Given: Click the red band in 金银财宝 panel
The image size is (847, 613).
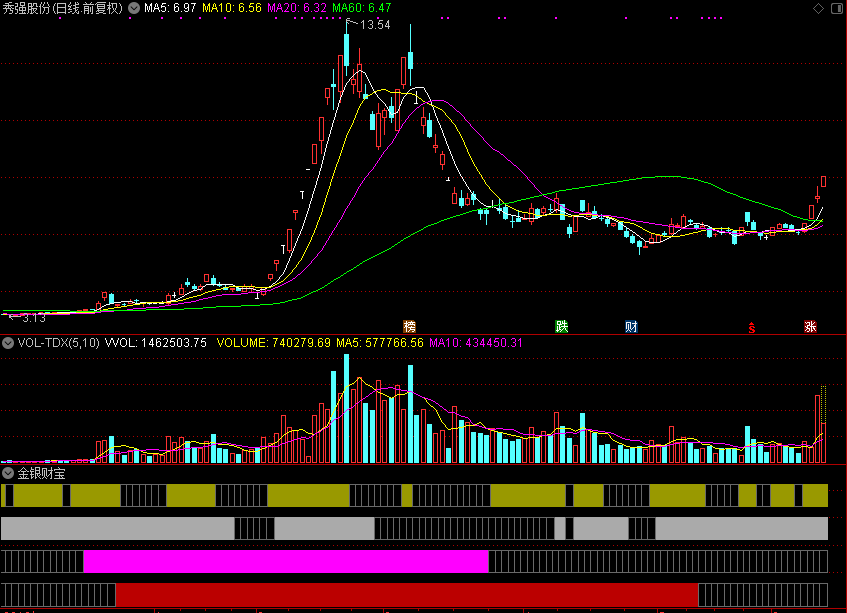Looking at the screenshot, I should (407, 595).
